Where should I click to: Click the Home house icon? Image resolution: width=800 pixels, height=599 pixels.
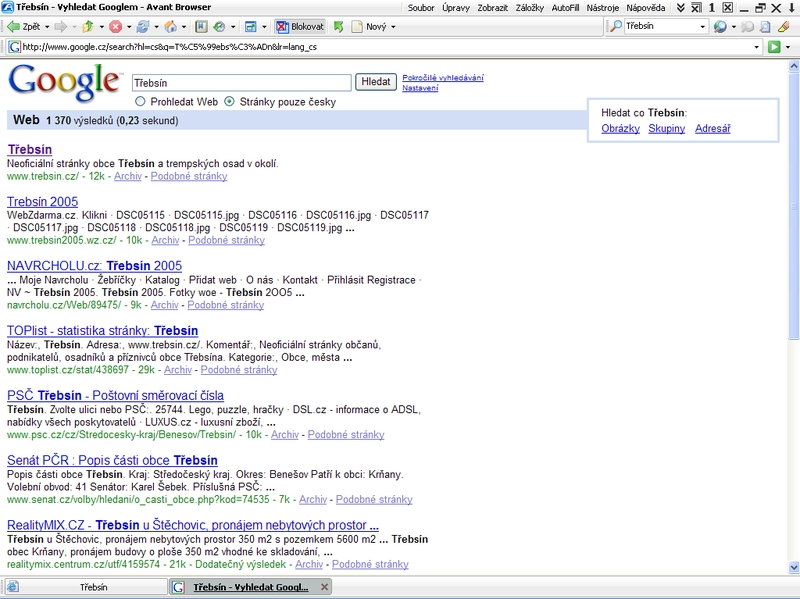coord(171,27)
